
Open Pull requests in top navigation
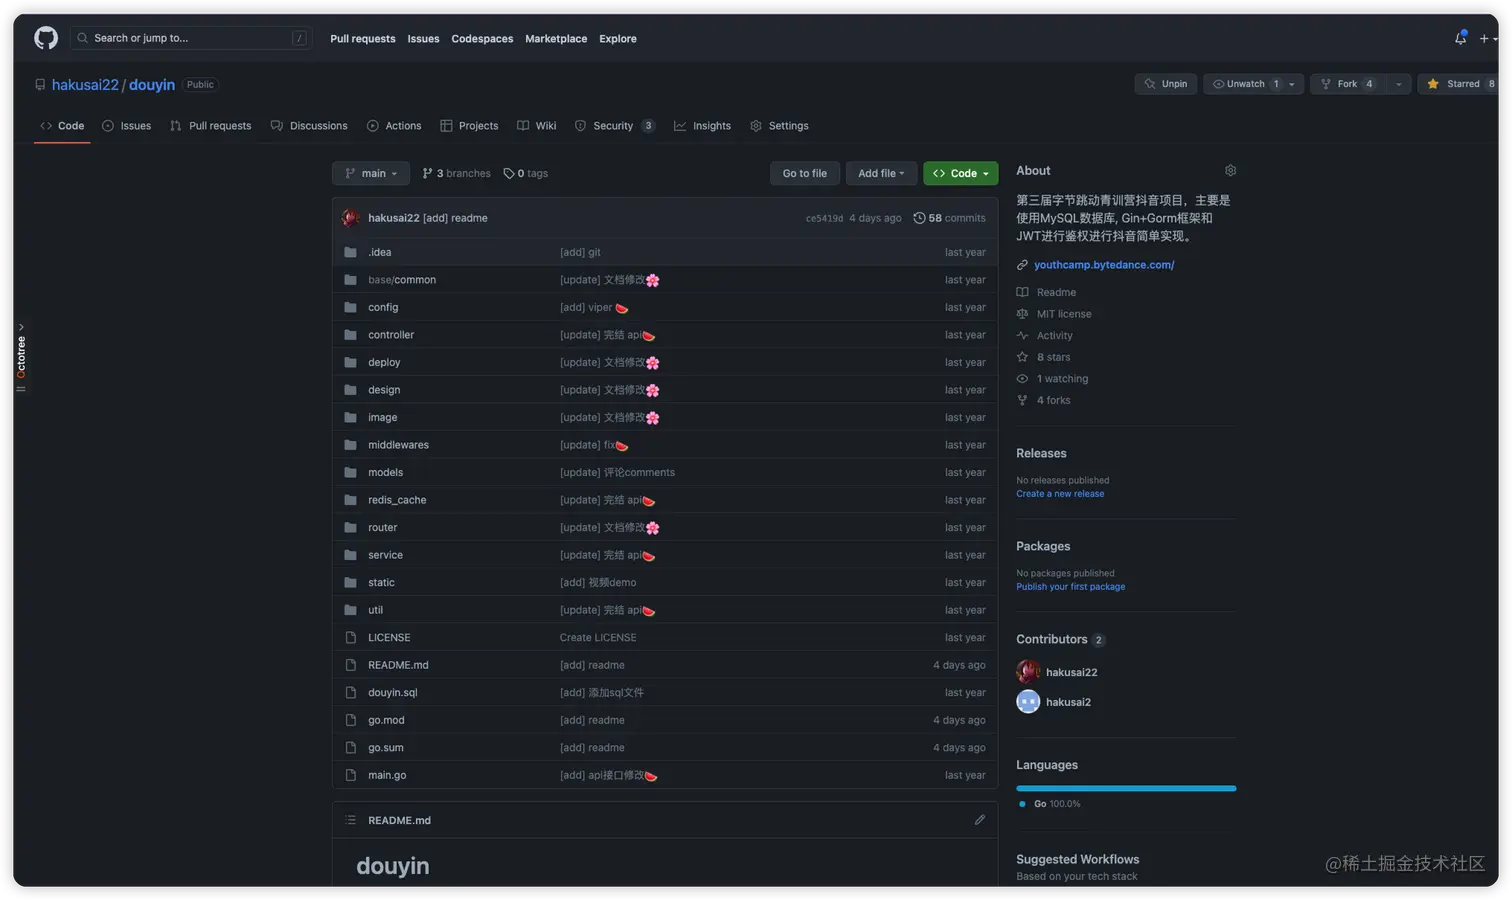pos(363,39)
